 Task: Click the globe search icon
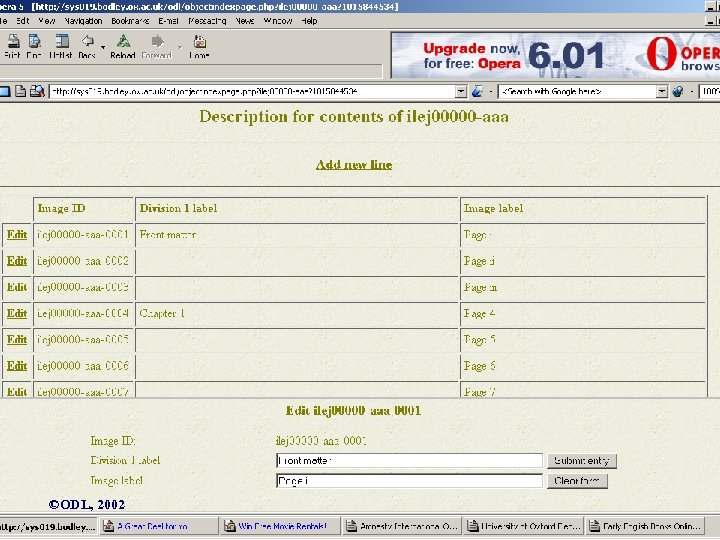(678, 91)
